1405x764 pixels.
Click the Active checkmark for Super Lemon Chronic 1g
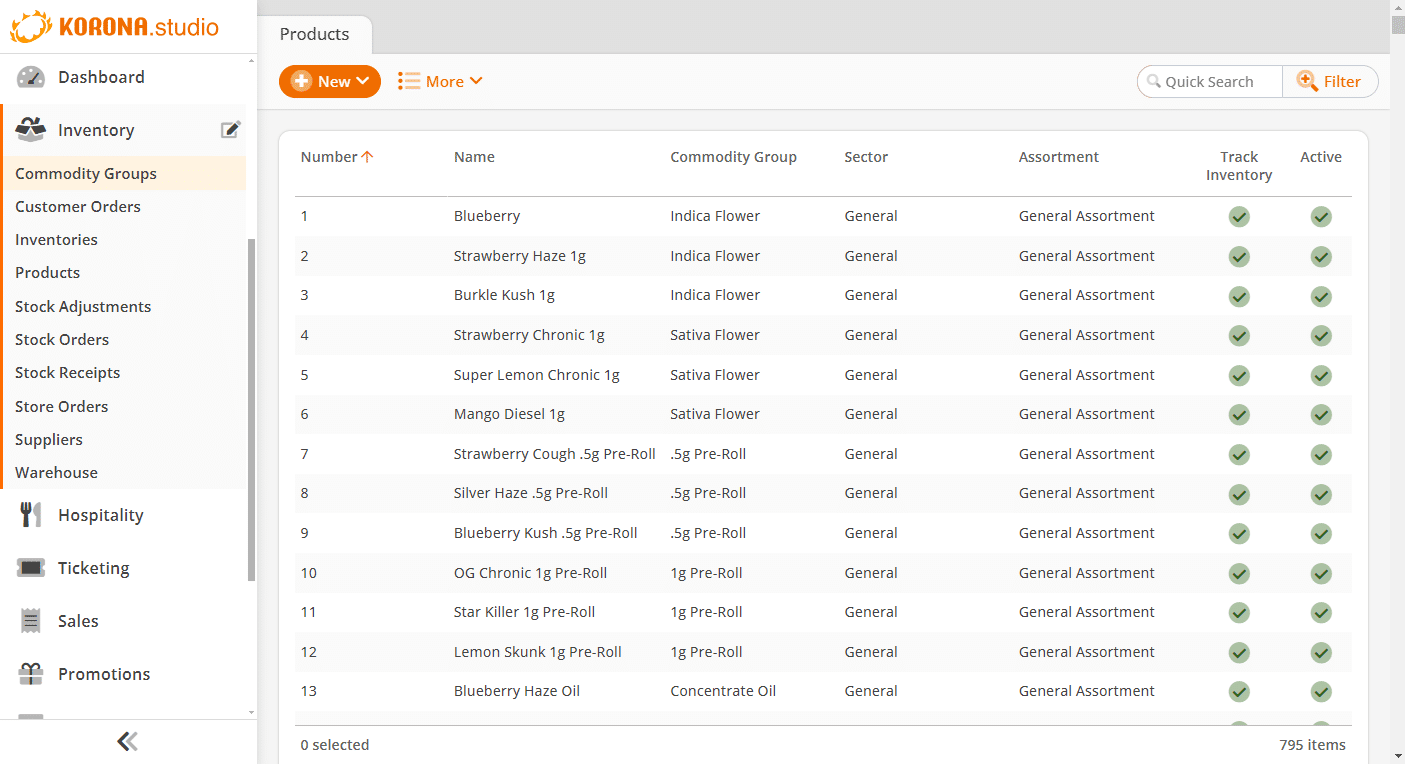(1321, 376)
